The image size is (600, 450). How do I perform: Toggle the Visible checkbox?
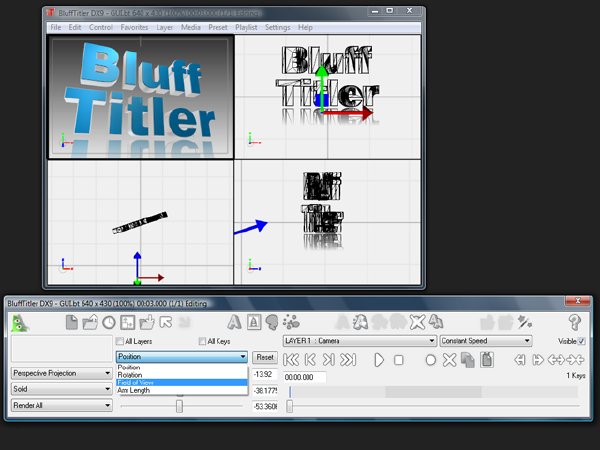tap(582, 341)
